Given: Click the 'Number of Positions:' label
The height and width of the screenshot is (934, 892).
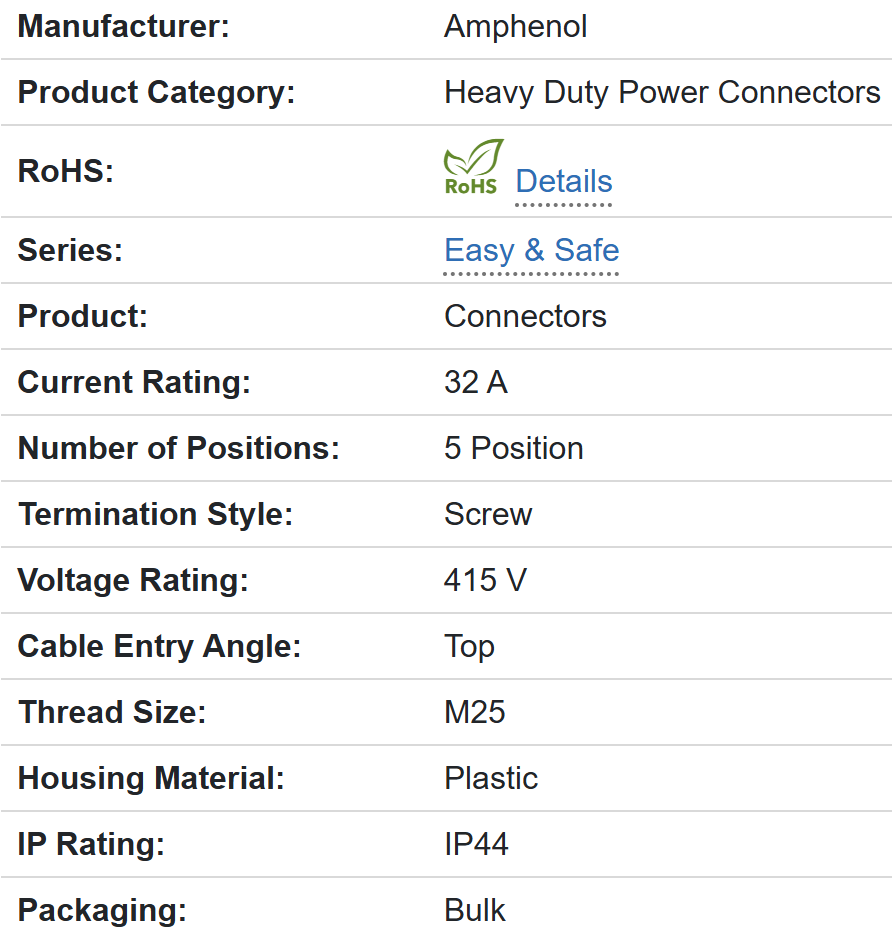Looking at the screenshot, I should coord(179,448).
